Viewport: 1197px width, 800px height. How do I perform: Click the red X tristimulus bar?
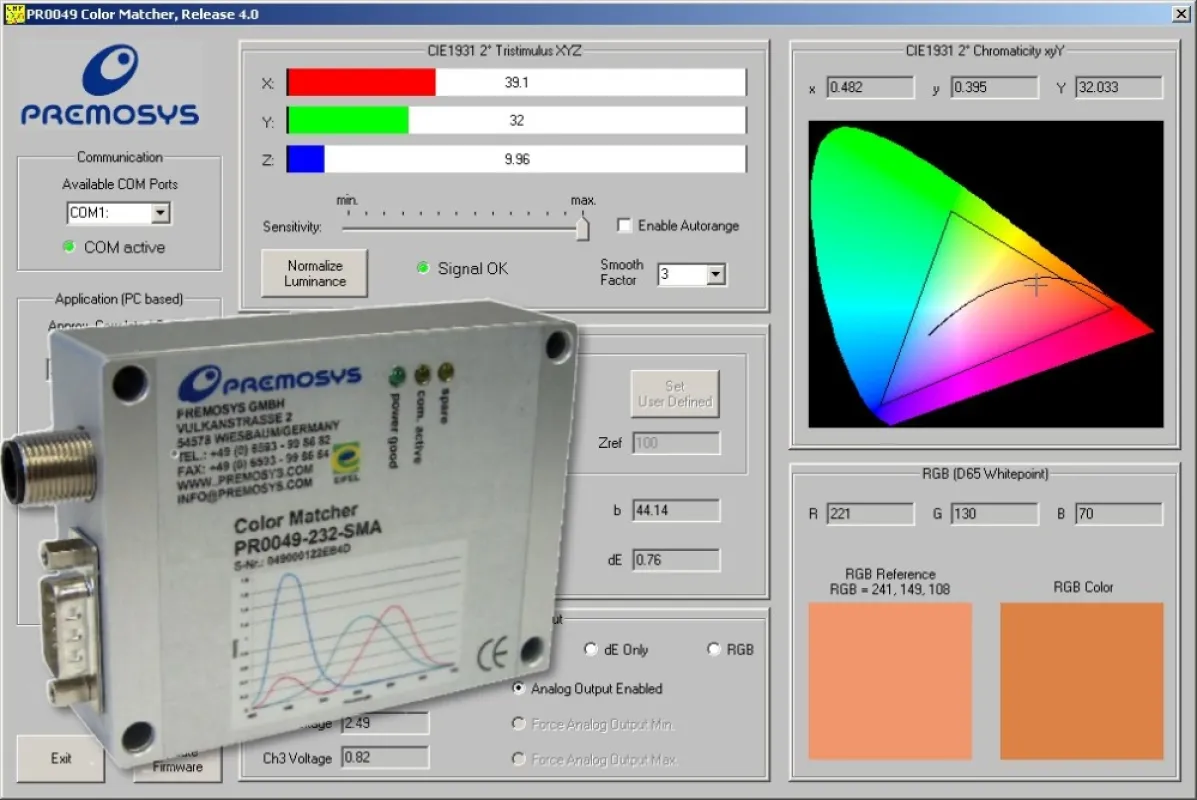click(361, 82)
